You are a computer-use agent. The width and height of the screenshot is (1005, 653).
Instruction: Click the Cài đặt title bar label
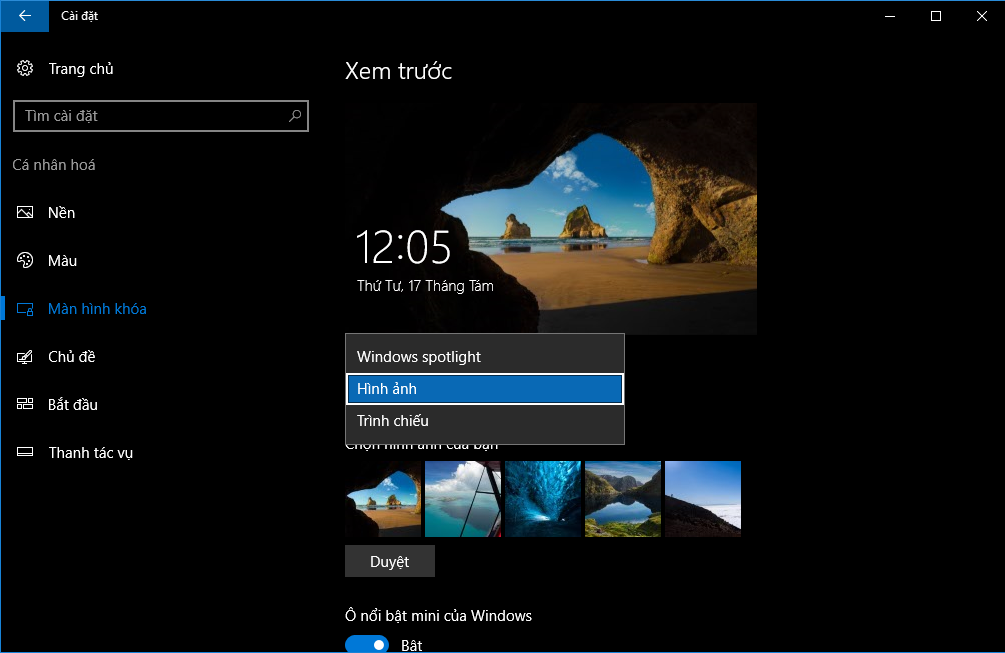[79, 16]
